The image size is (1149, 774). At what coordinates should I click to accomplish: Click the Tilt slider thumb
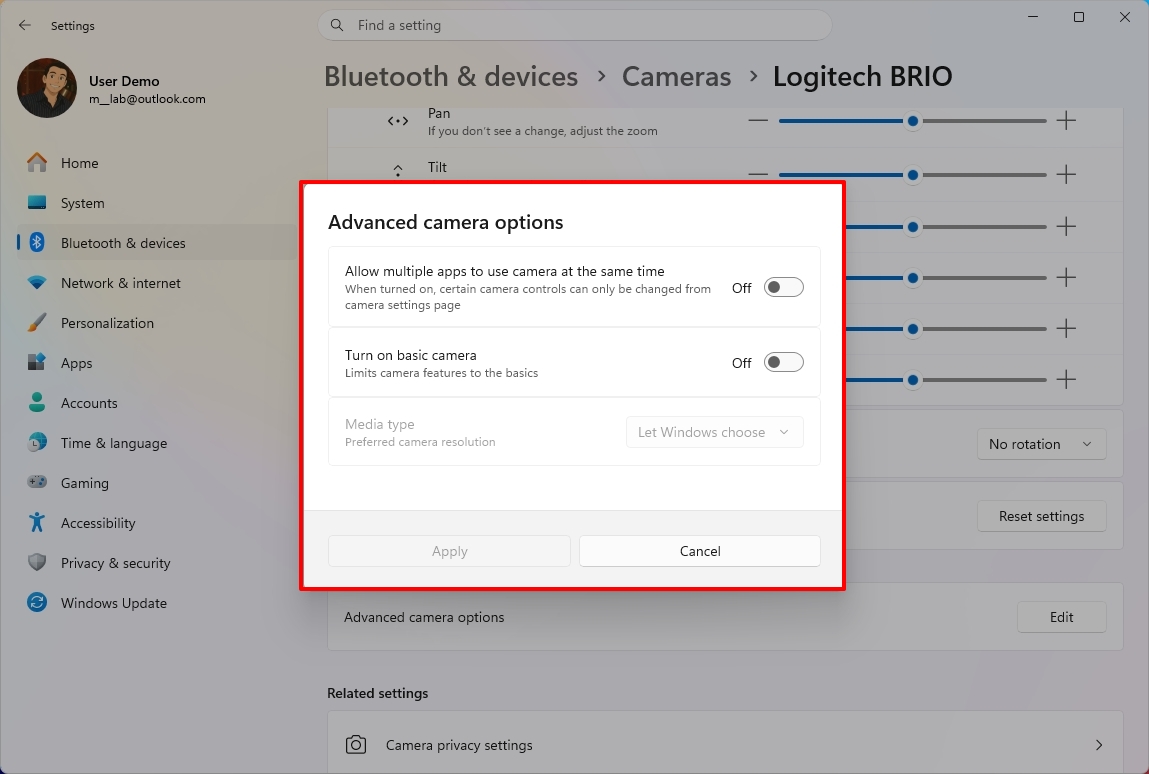tap(912, 174)
